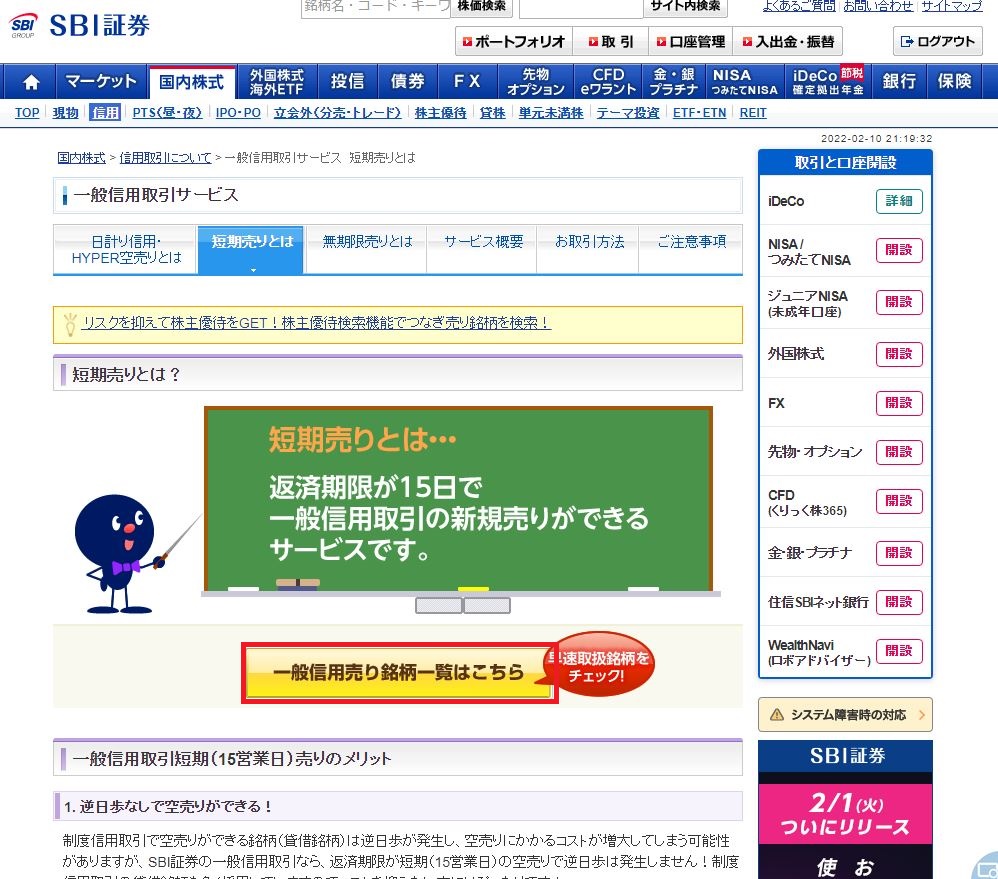Open the TOP submenu link
Image resolution: width=998 pixels, height=879 pixels.
[x=27, y=113]
